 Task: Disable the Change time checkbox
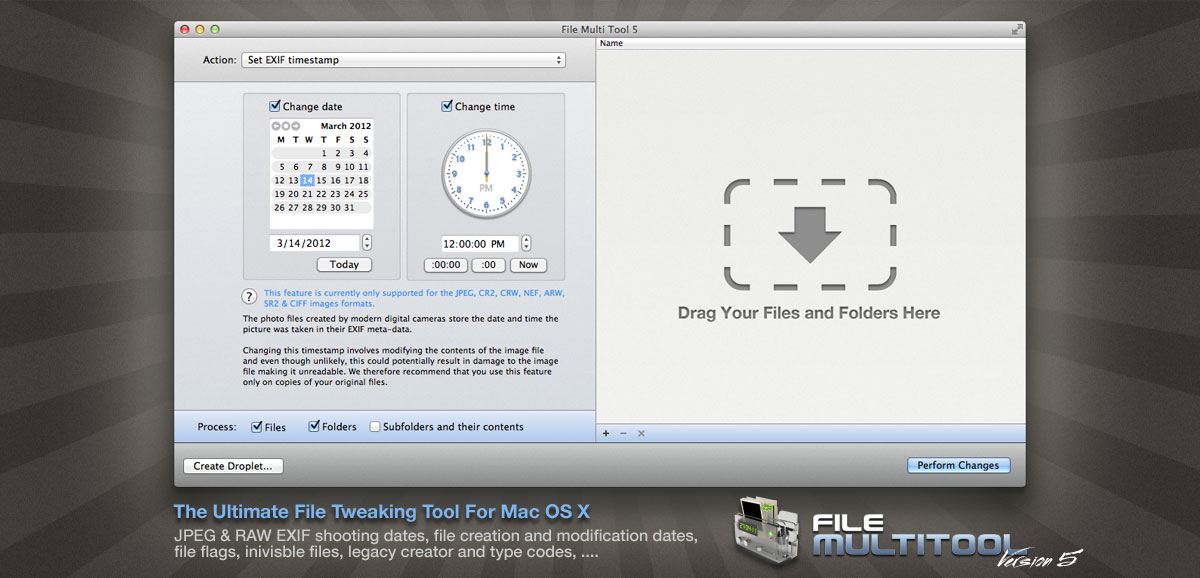[447, 106]
